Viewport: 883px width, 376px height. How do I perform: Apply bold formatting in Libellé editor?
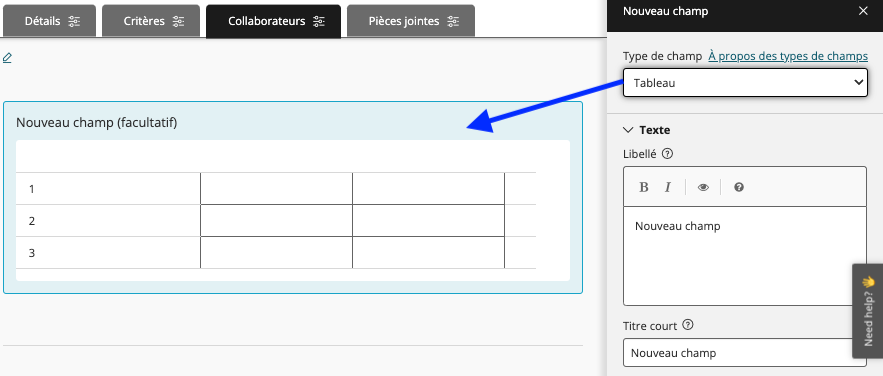tap(644, 187)
